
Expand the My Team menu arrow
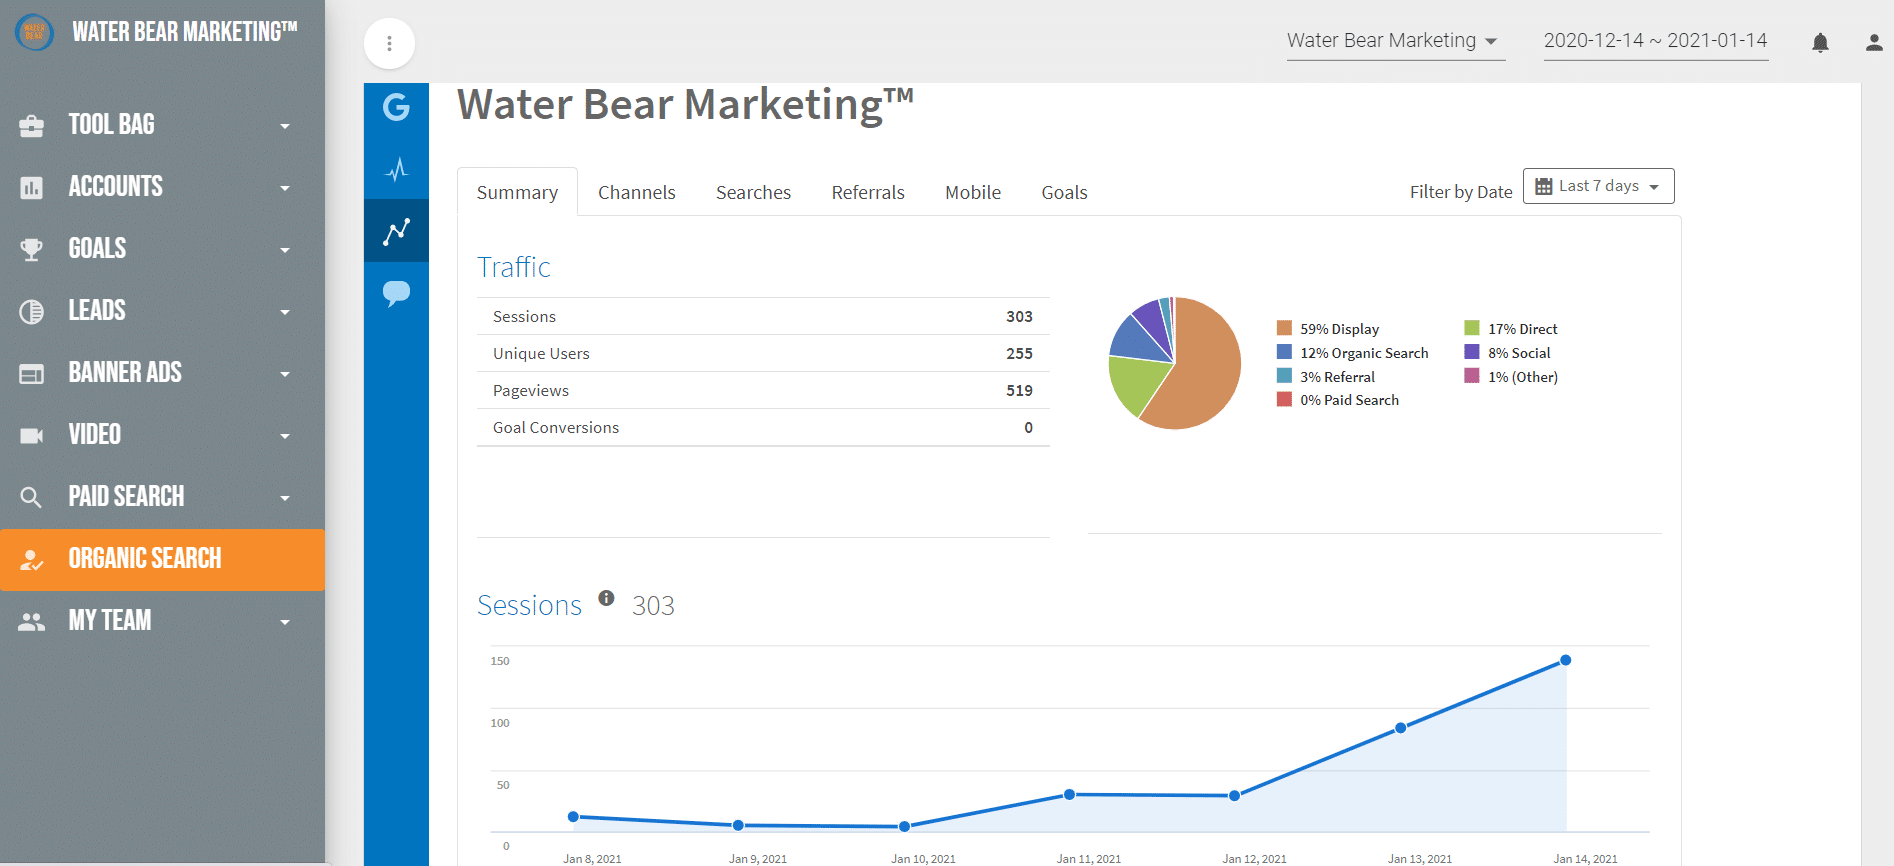(x=285, y=622)
